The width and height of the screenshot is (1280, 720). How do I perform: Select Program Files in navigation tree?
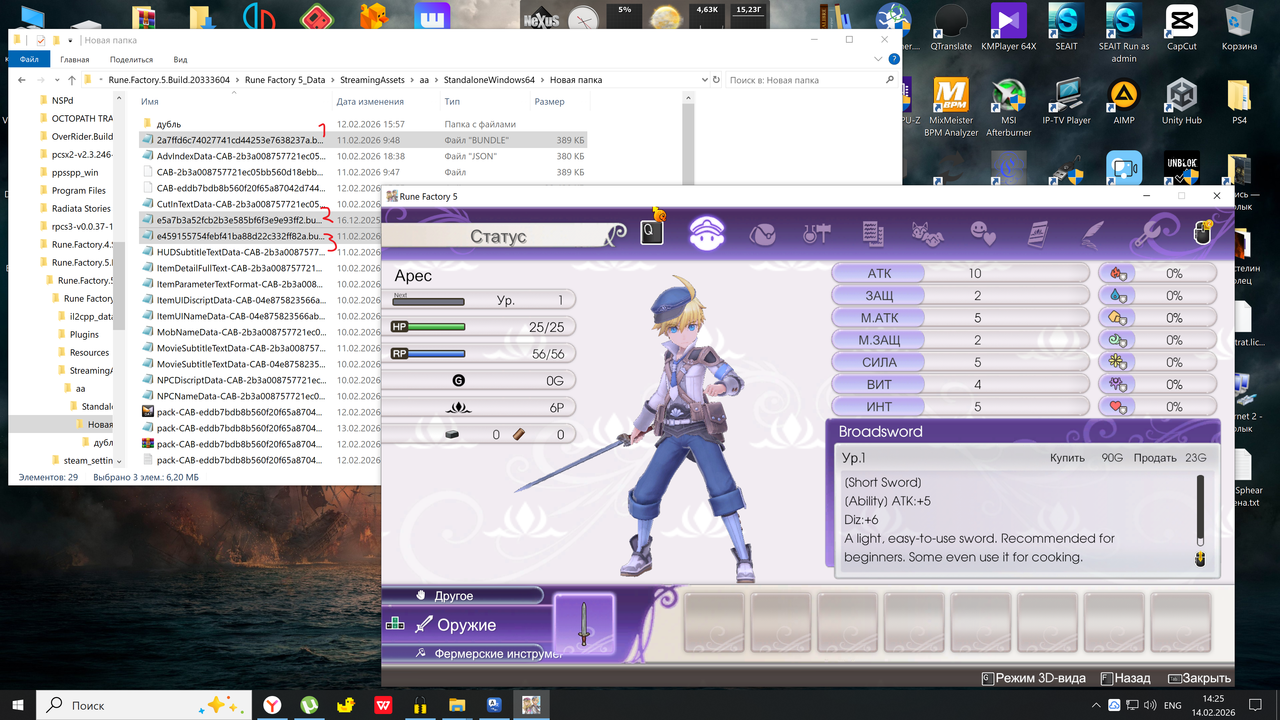point(79,190)
